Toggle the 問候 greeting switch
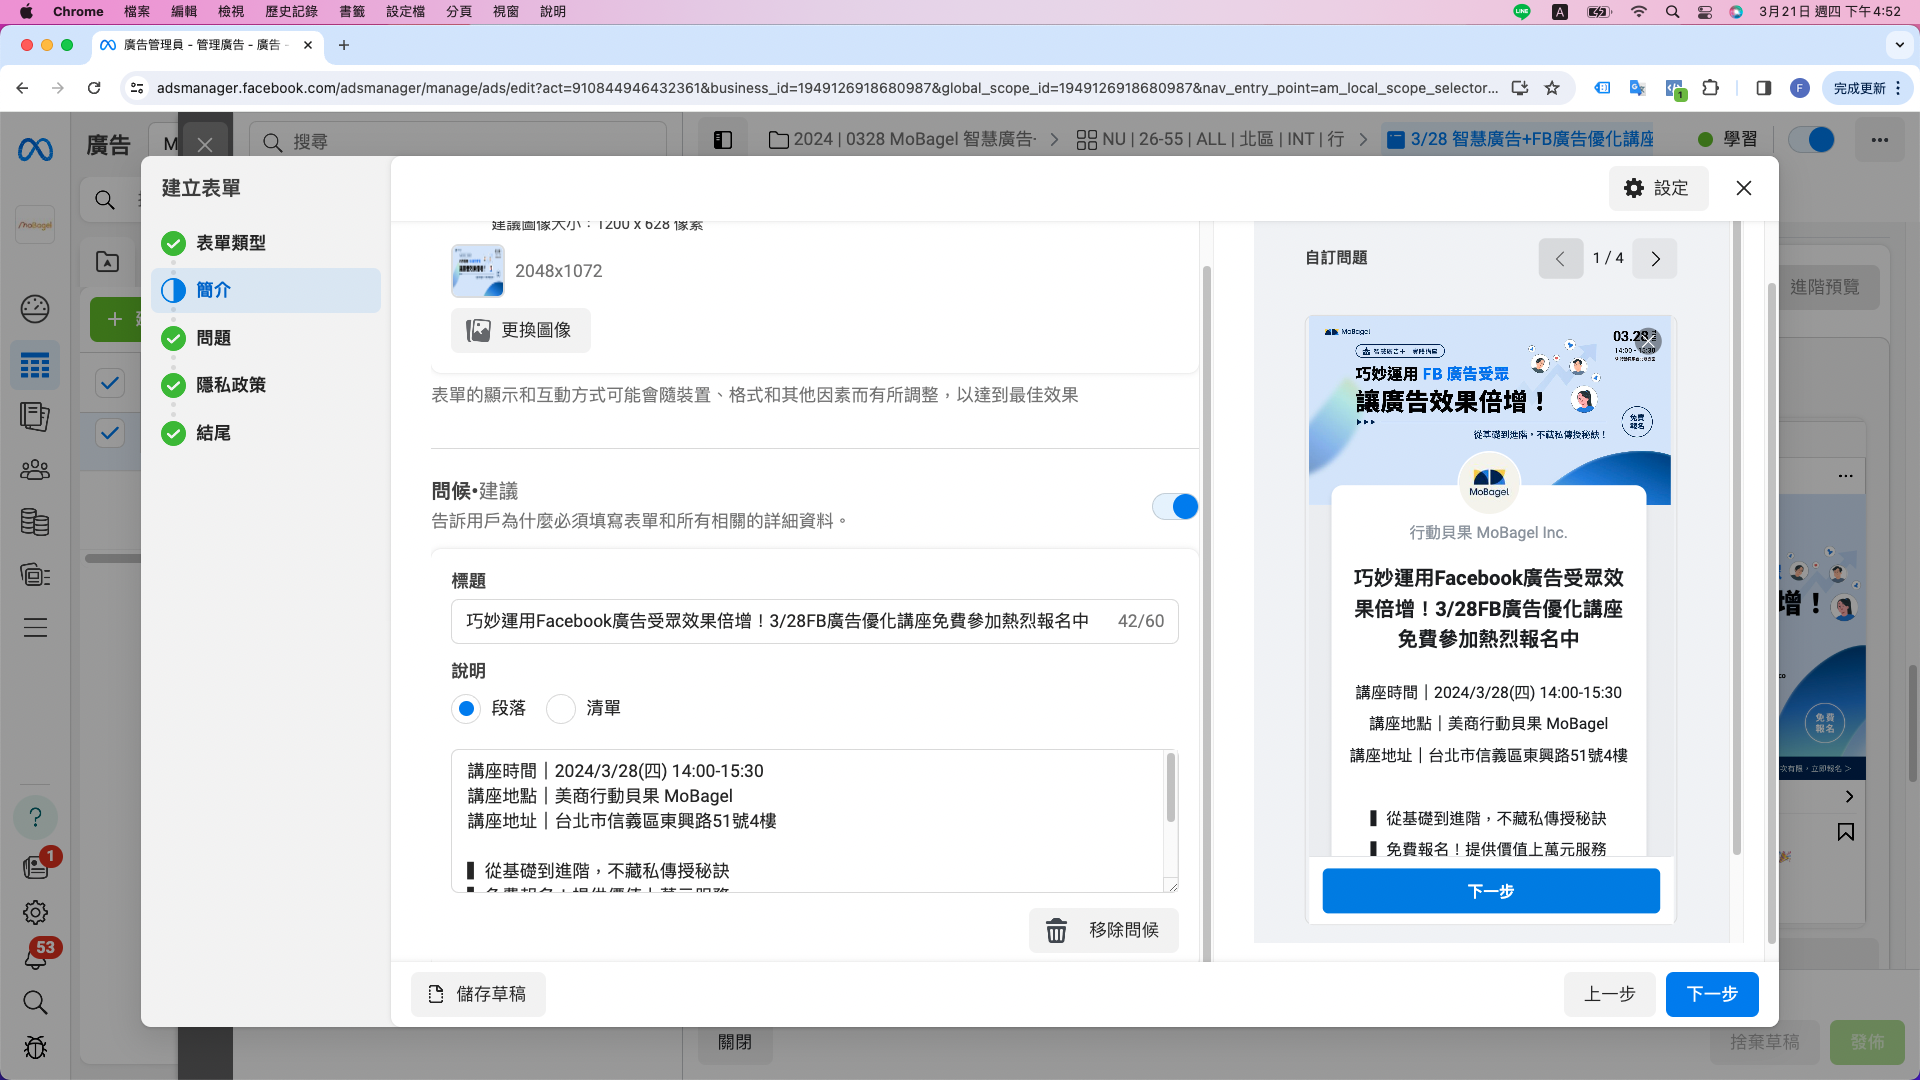The height and width of the screenshot is (1080, 1920). [x=1175, y=507]
